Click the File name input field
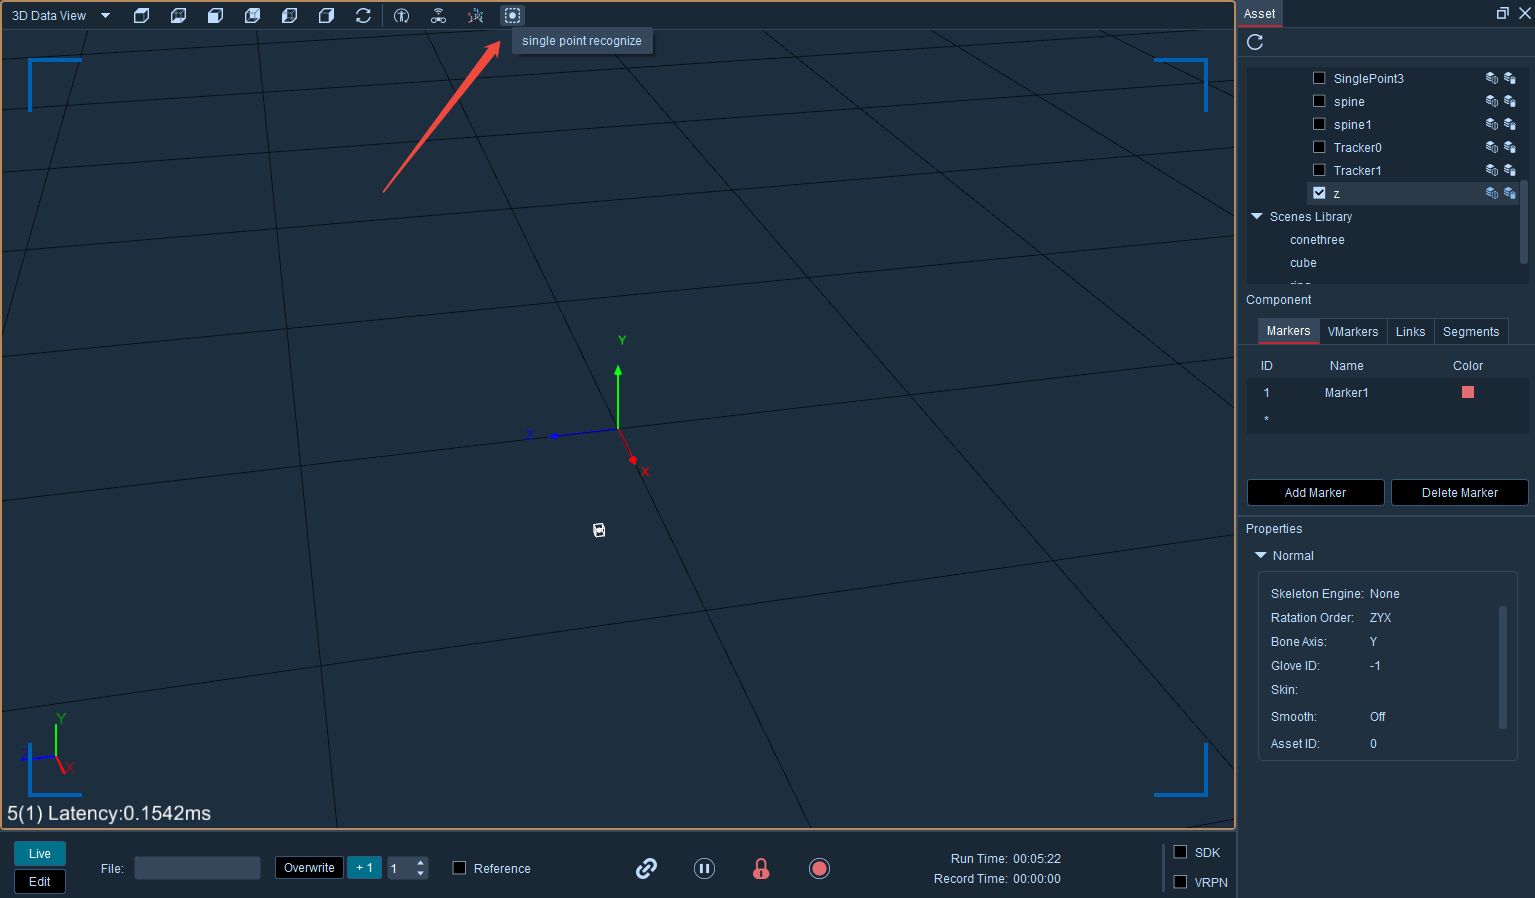Viewport: 1535px width, 898px height. point(197,868)
